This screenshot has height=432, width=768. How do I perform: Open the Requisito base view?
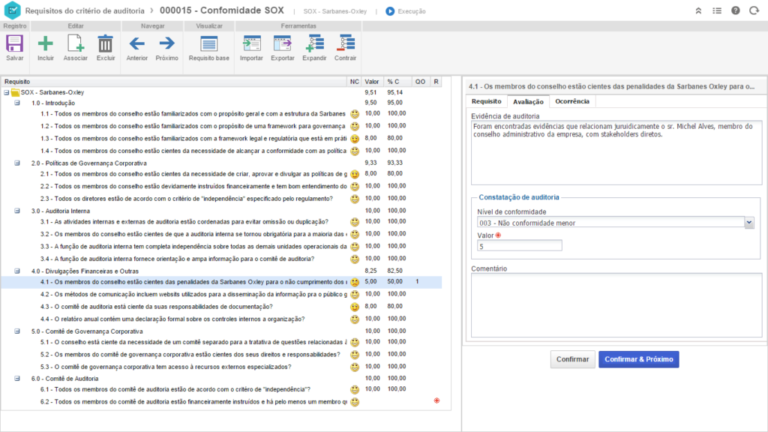pyautogui.click(x=209, y=43)
